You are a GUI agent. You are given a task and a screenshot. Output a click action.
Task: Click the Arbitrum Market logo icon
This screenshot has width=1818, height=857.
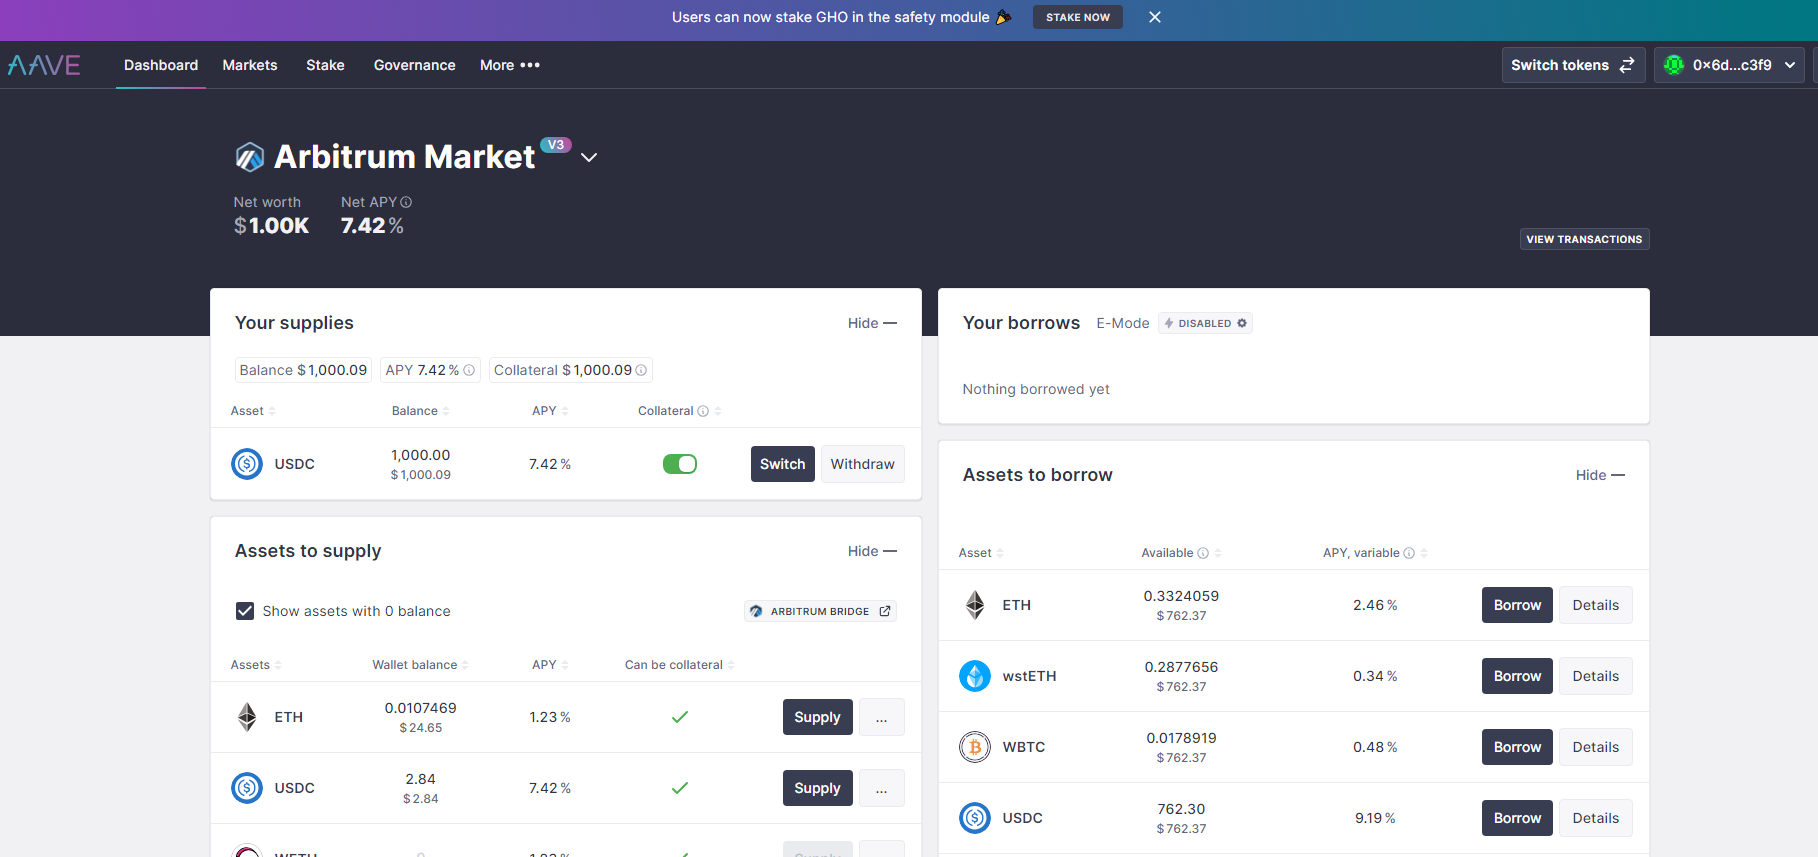[x=249, y=157]
